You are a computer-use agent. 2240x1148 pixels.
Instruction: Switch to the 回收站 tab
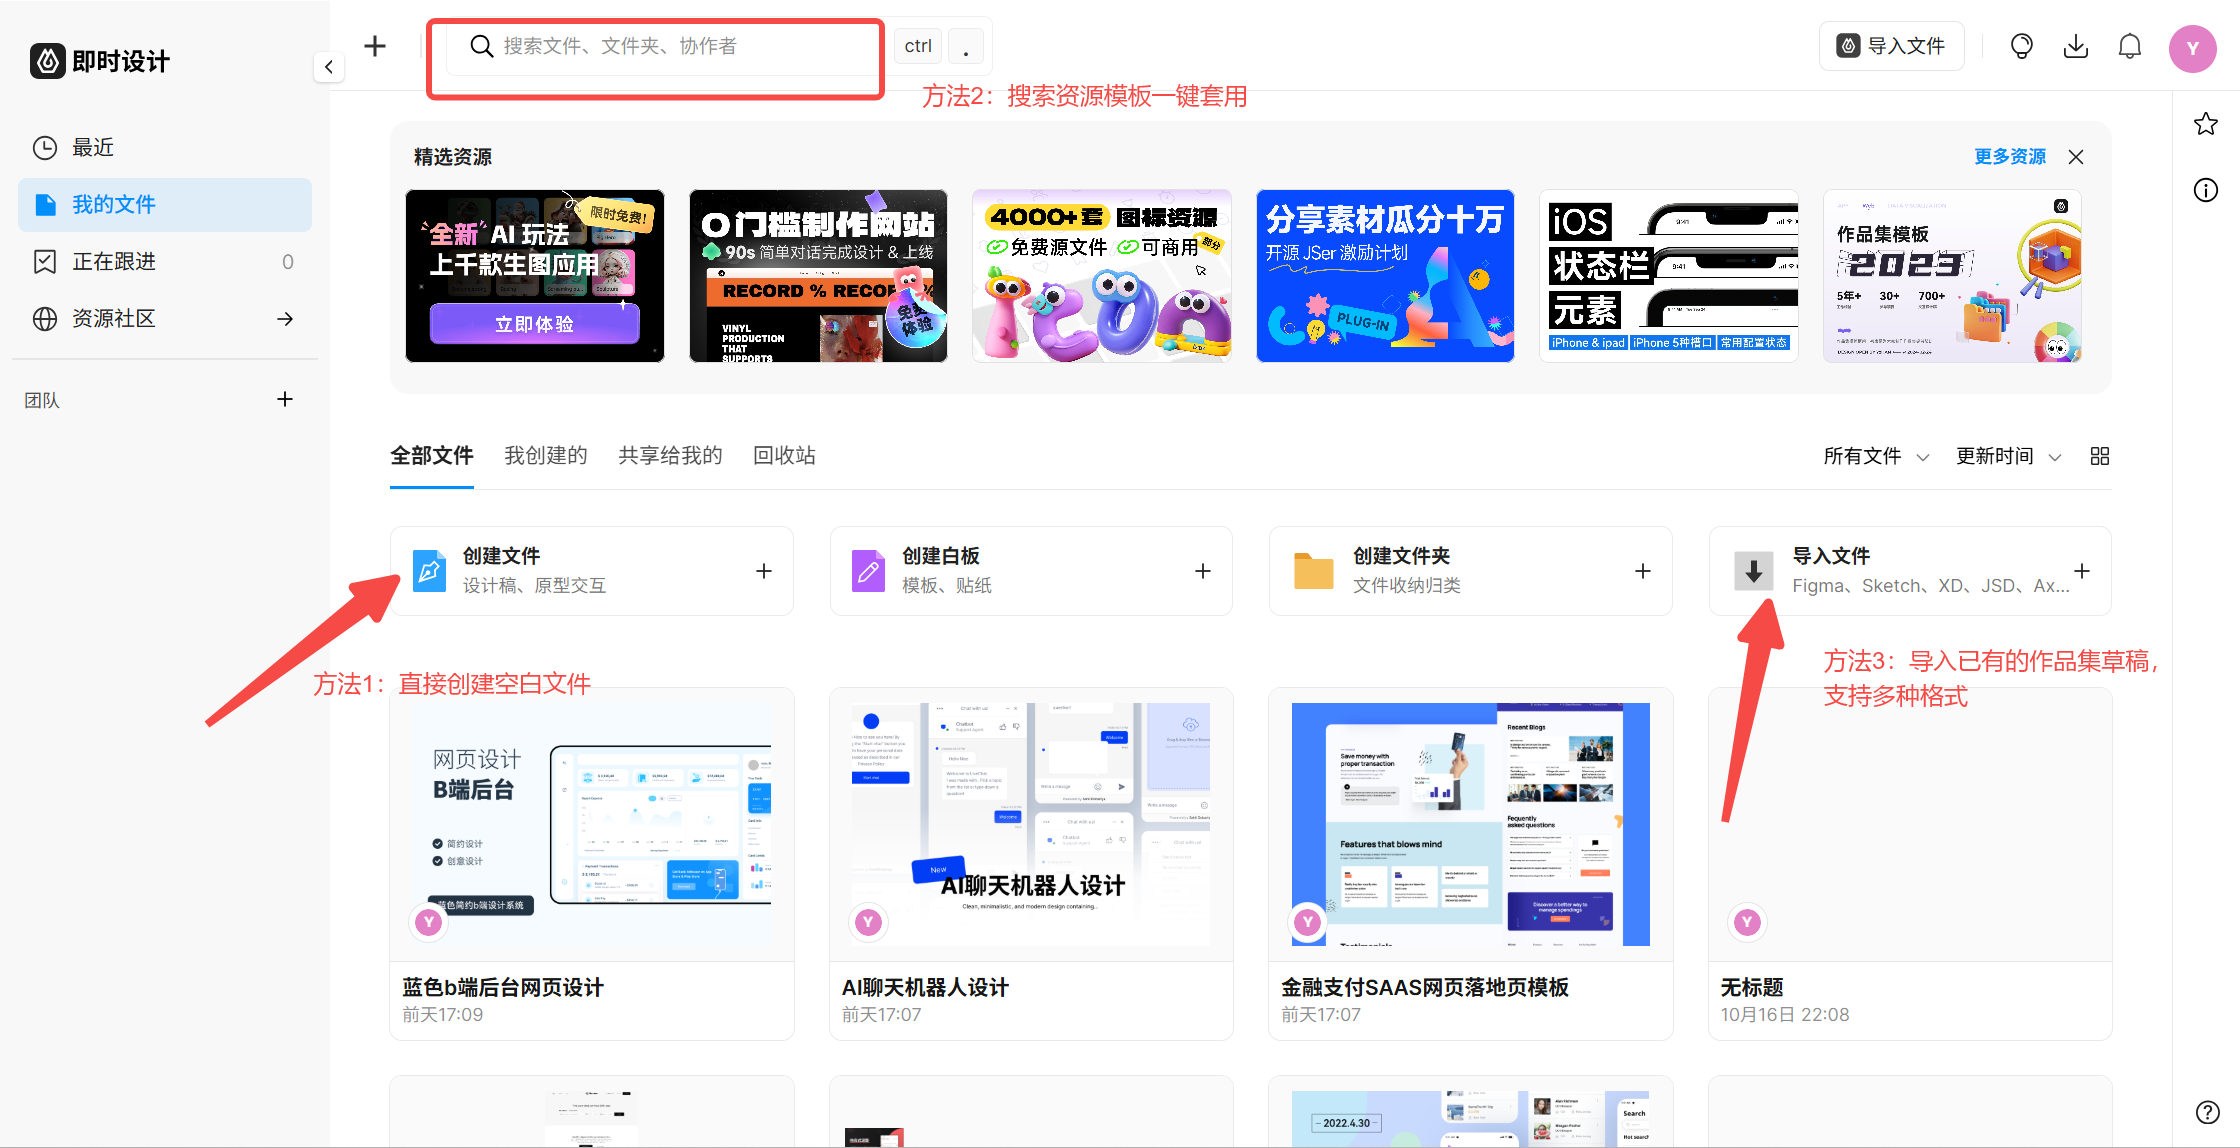[783, 455]
